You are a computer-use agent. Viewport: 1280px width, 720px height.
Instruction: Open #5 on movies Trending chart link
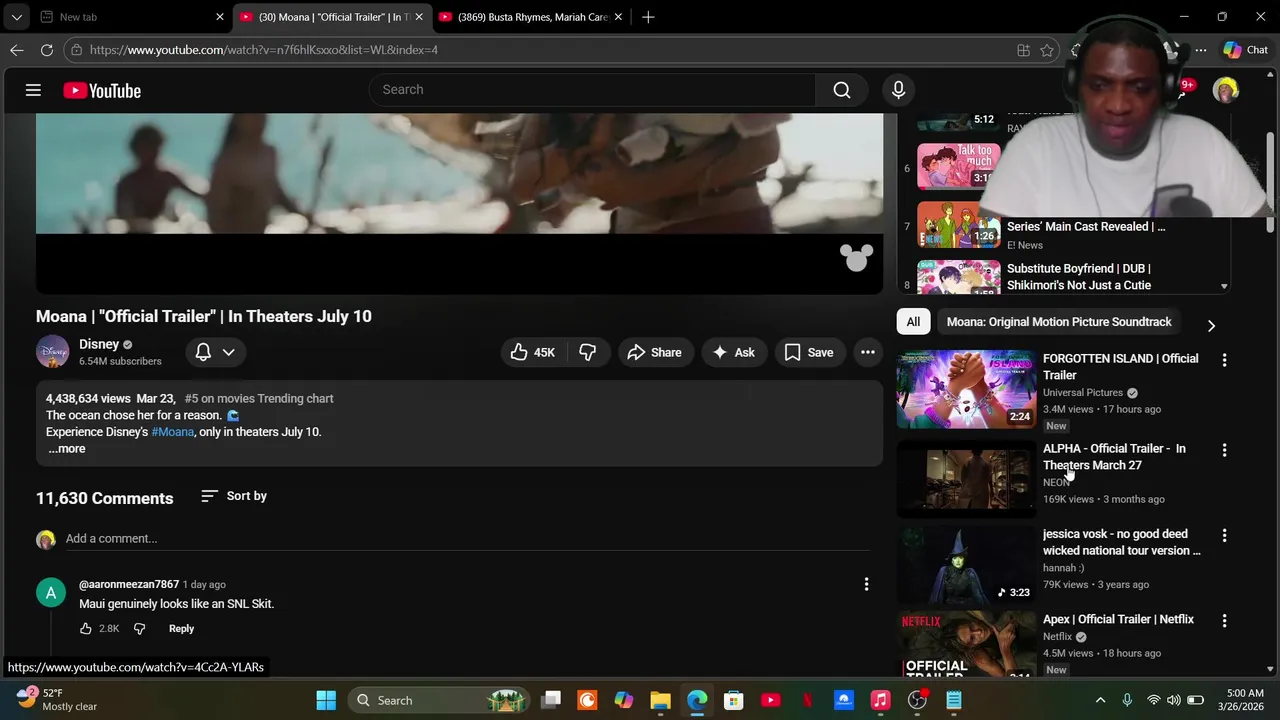pyautogui.click(x=259, y=398)
